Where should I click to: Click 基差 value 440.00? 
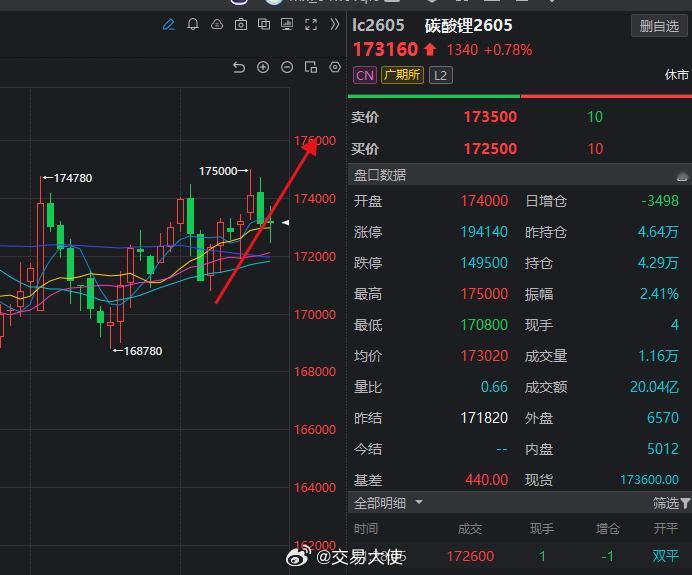pyautogui.click(x=487, y=480)
